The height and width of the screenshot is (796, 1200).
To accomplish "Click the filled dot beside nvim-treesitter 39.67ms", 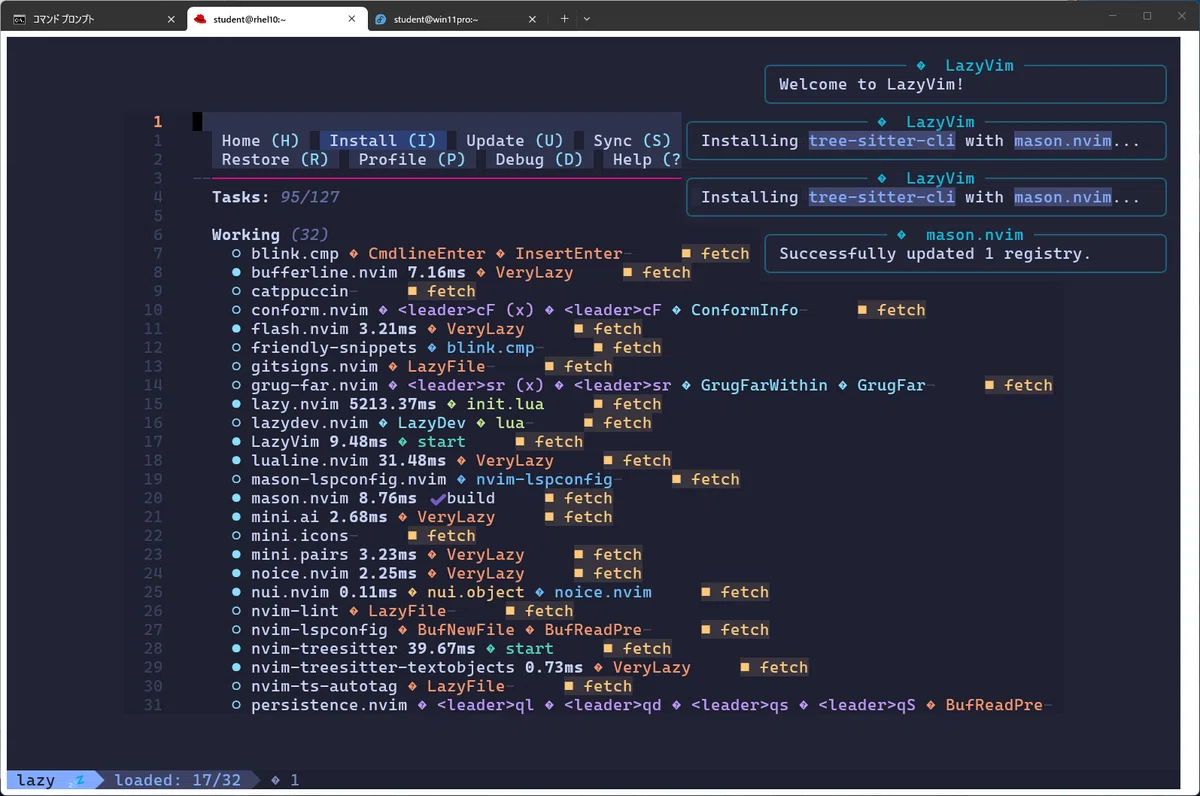I will [x=236, y=649].
